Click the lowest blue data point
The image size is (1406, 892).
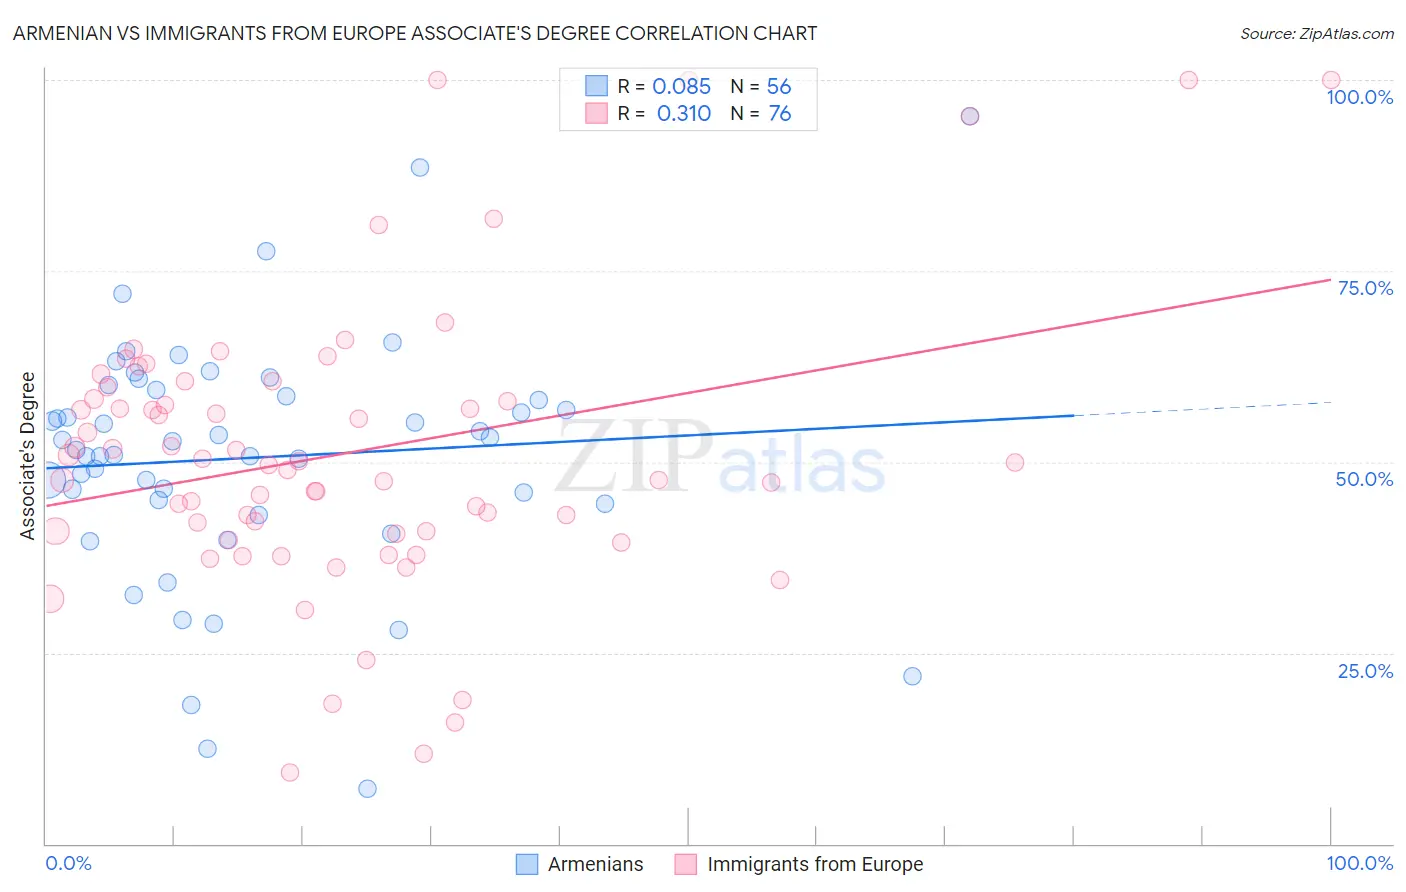point(367,789)
